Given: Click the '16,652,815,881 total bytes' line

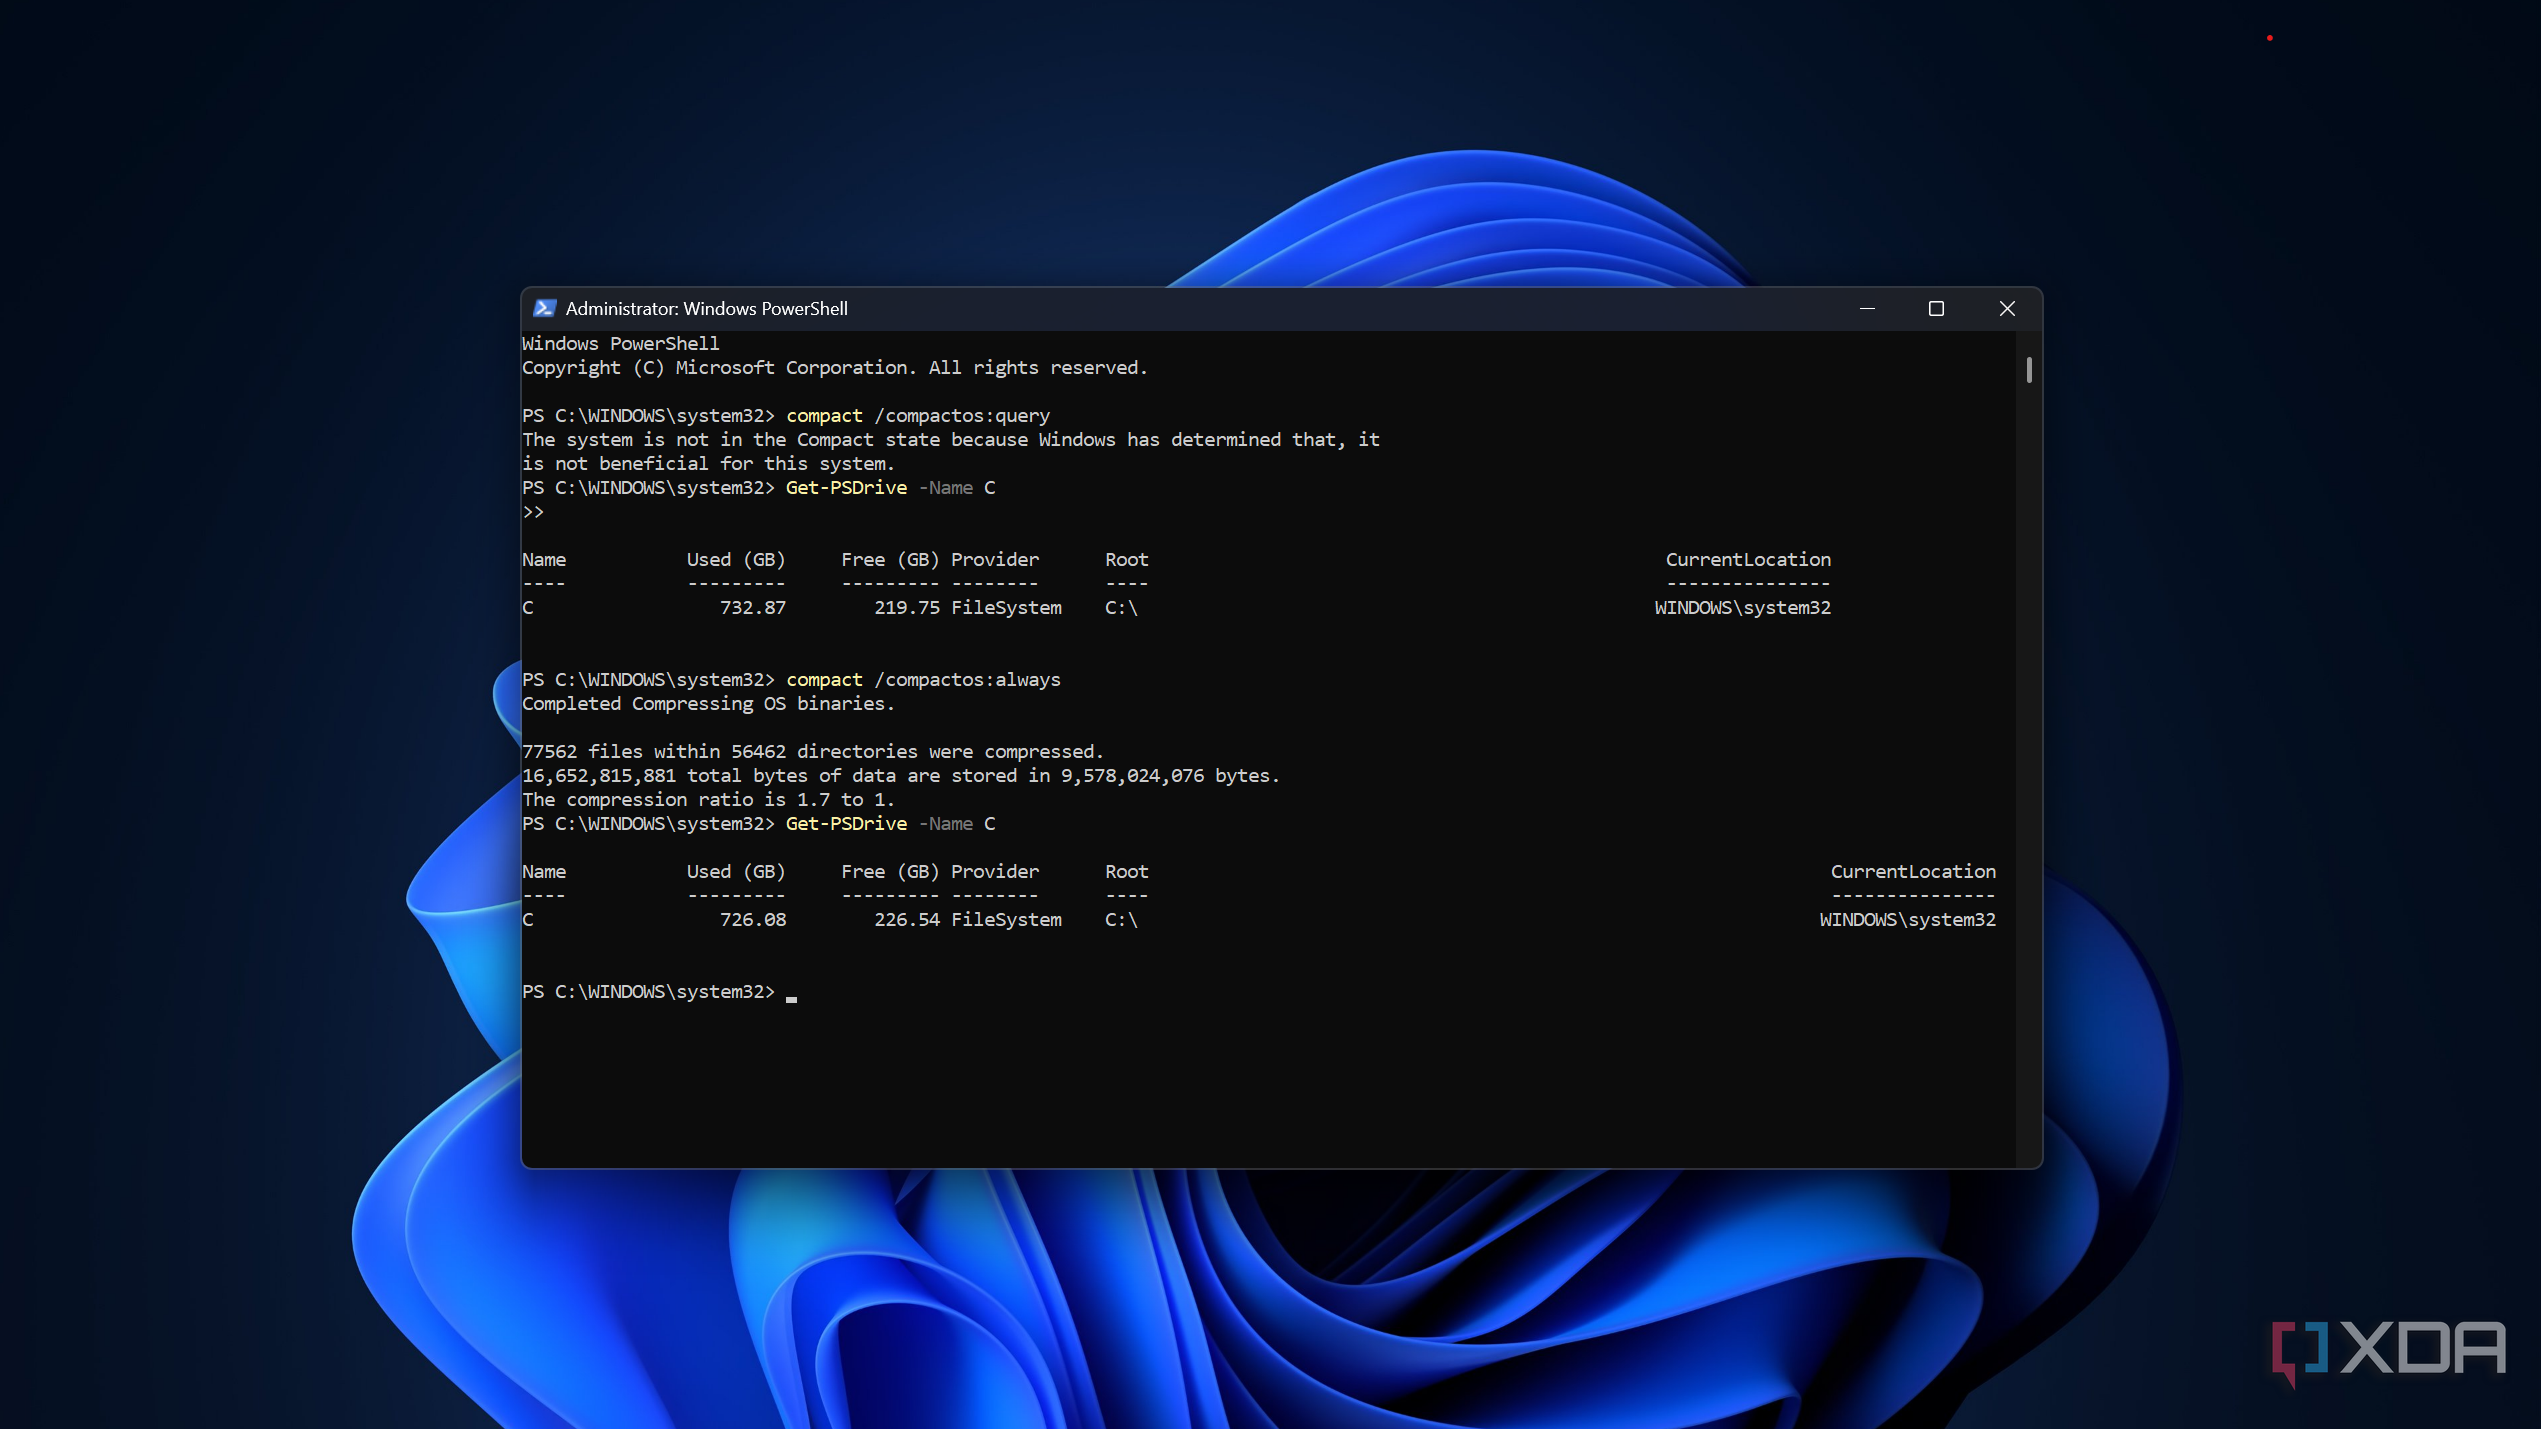Looking at the screenshot, I should click(900, 775).
